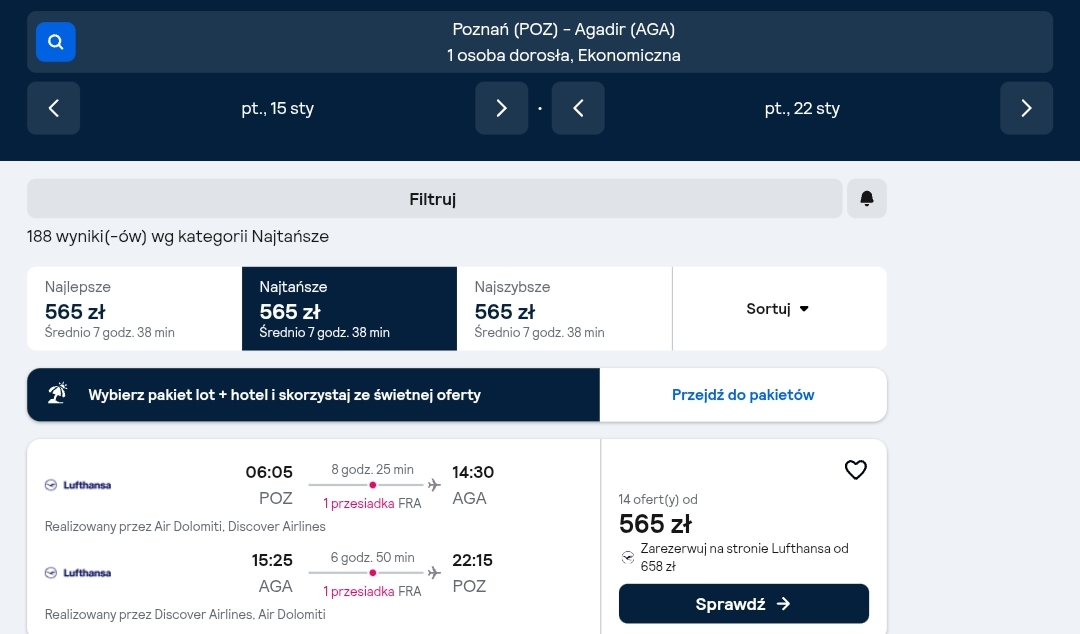Screen dimensions: 1080x634
Task: Expand the Sortuj dropdown
Action: [x=779, y=309]
